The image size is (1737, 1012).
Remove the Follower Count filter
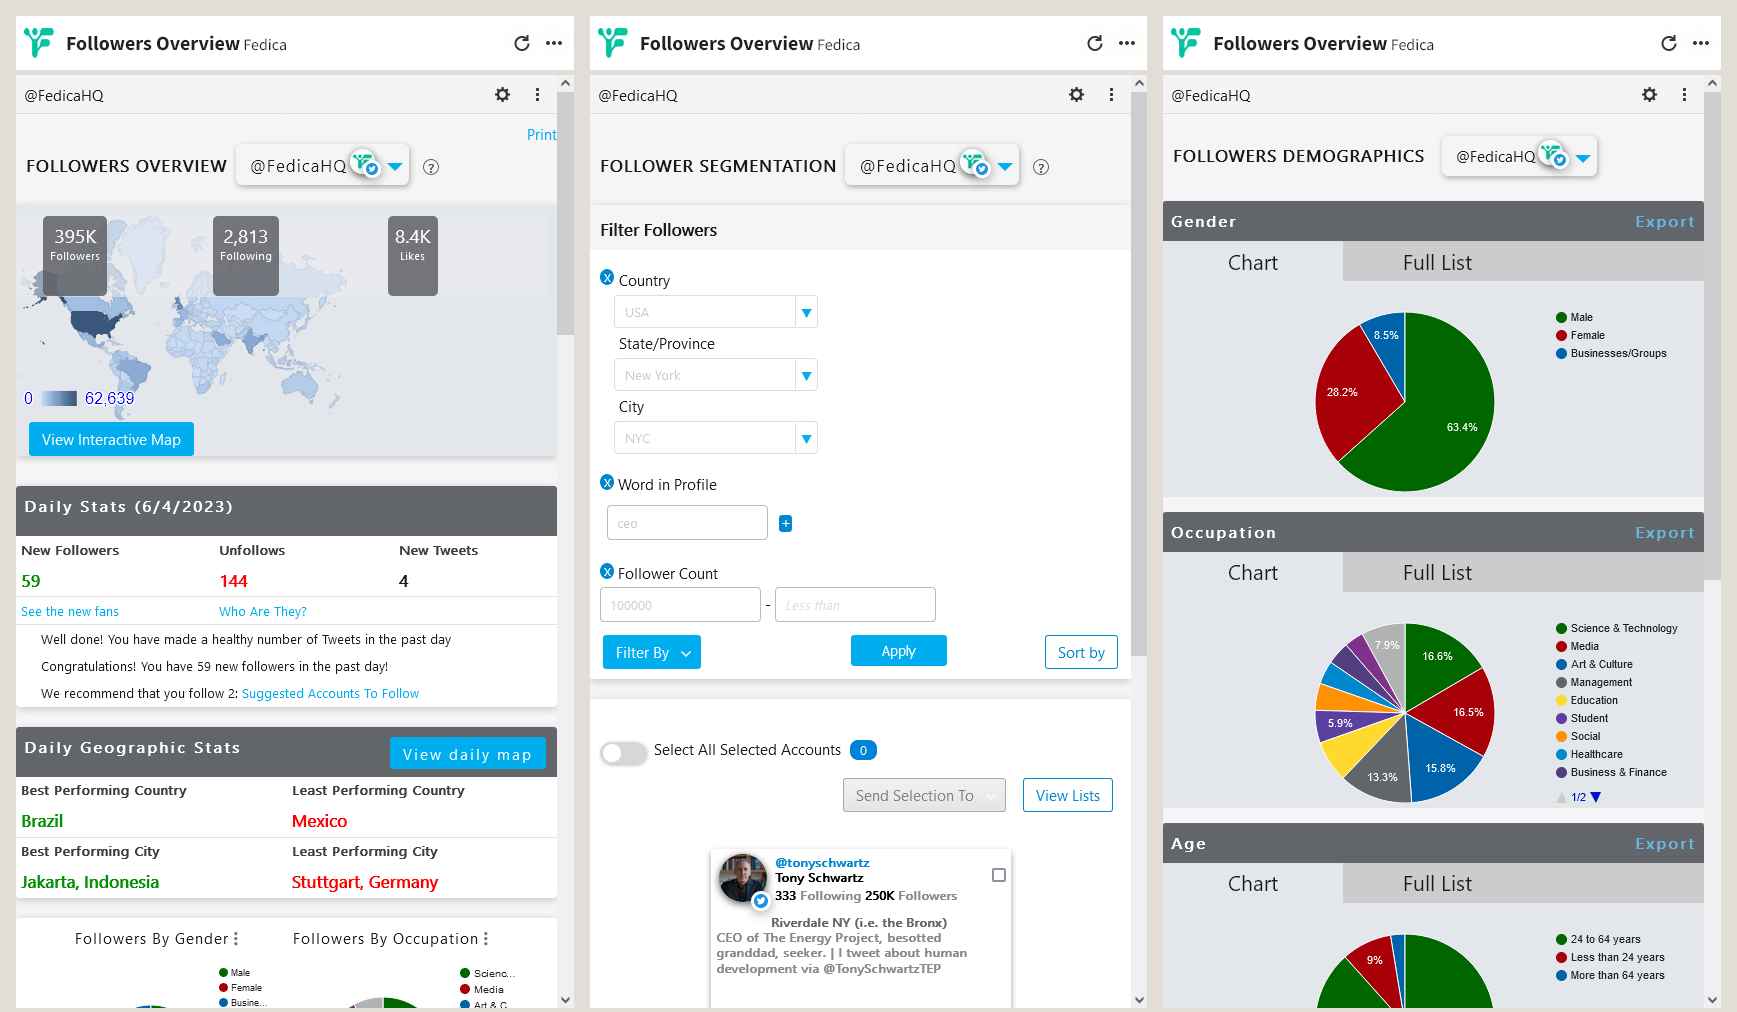607,572
